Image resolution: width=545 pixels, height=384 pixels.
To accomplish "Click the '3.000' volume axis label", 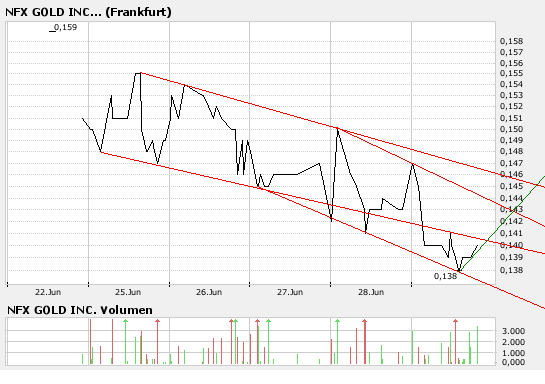I will coord(513,331).
